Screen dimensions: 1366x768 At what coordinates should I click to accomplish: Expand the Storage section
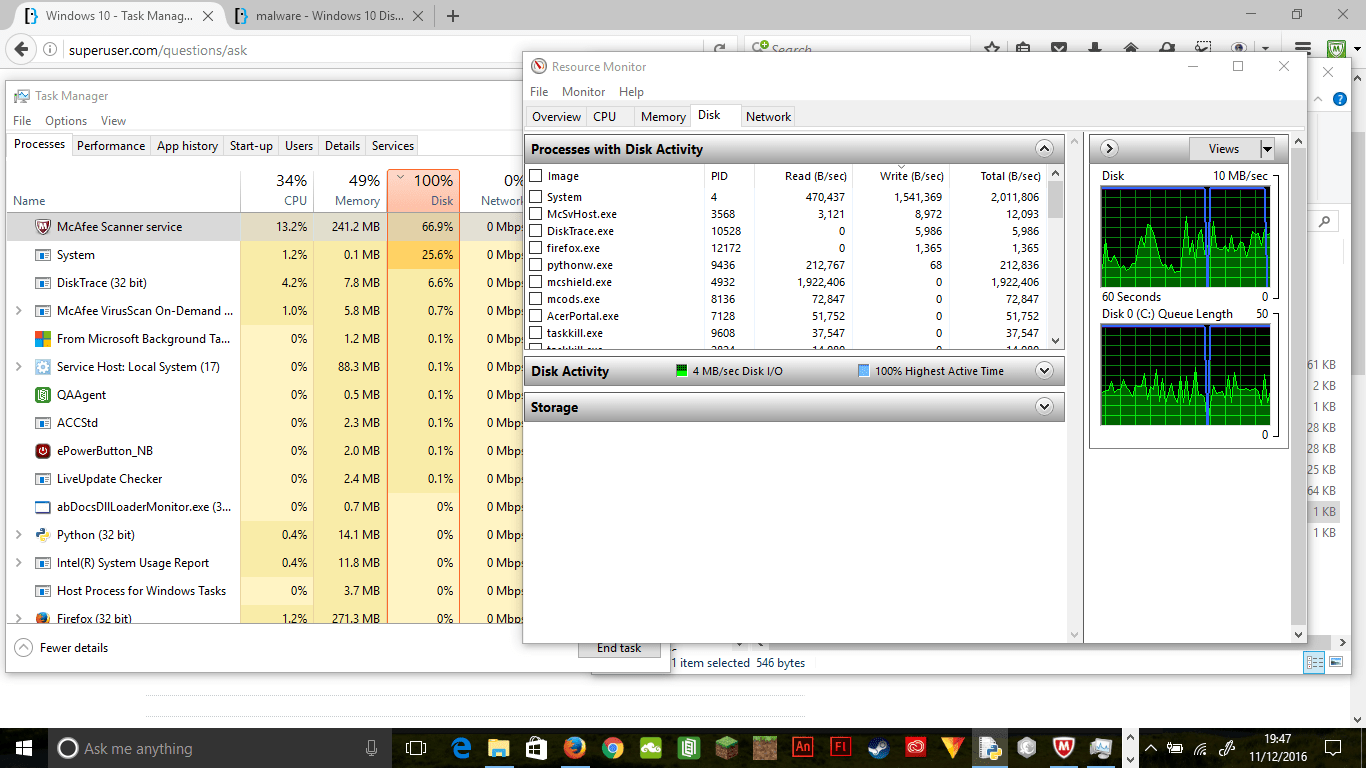pos(1044,406)
